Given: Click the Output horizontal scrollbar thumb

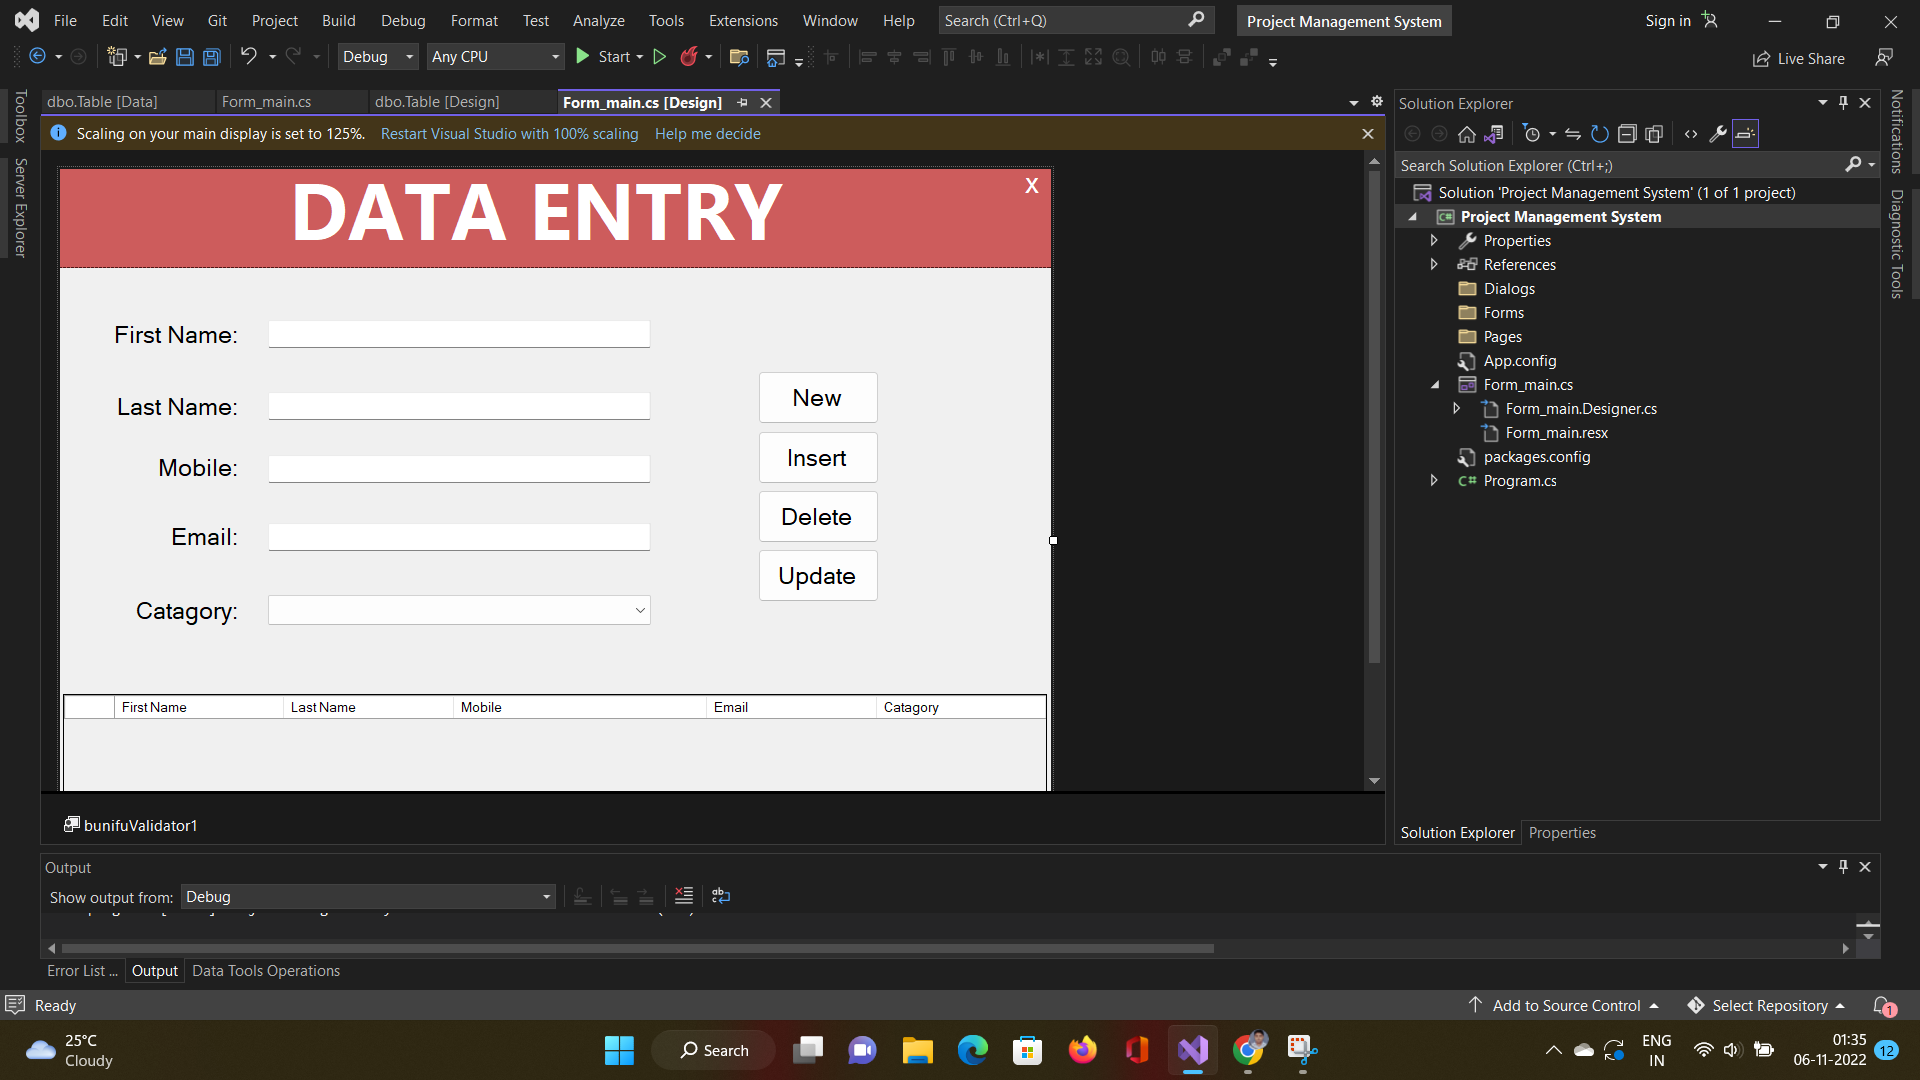Looking at the screenshot, I should pyautogui.click(x=637, y=948).
